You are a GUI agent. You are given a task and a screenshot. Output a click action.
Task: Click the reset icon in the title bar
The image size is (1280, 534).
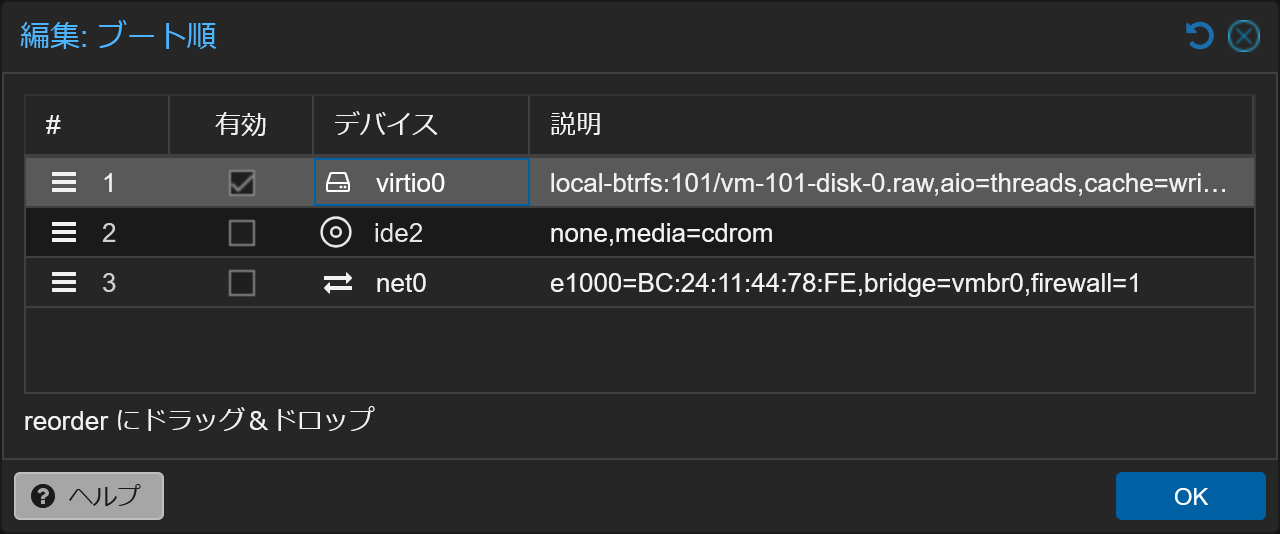tap(1199, 37)
